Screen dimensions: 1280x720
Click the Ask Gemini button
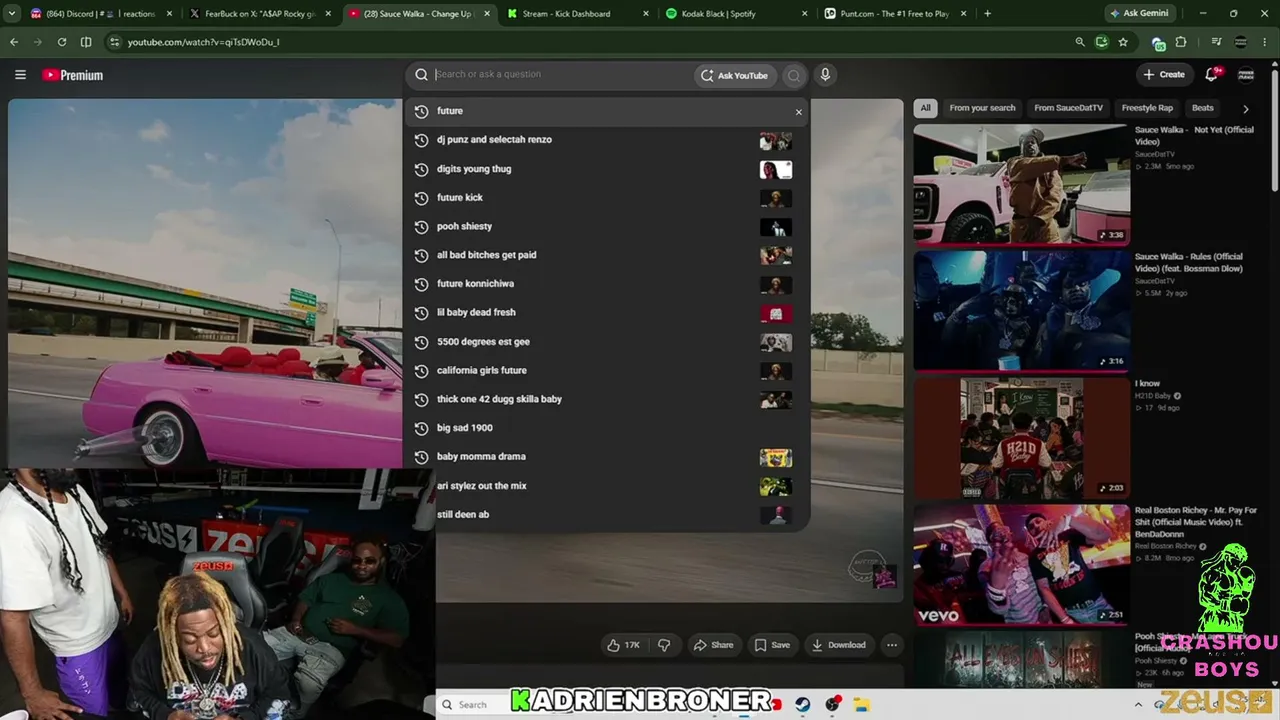point(1139,14)
